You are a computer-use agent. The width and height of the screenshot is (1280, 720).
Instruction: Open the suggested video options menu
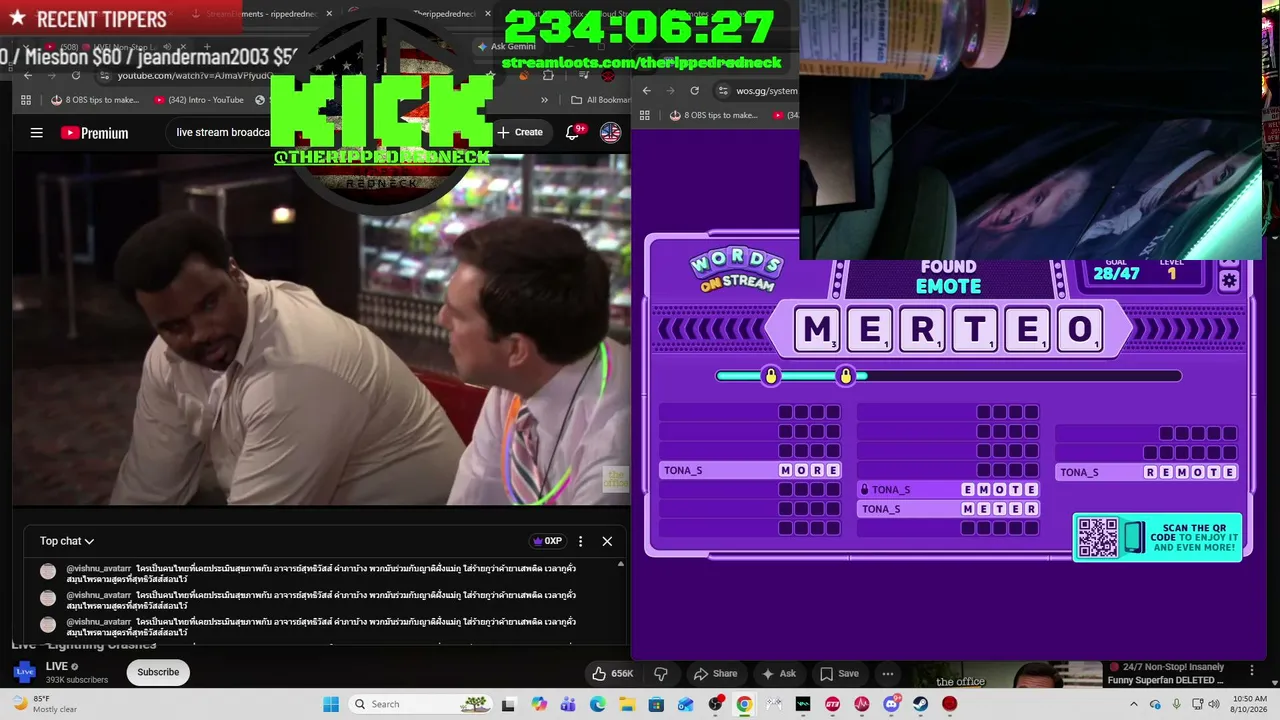(1251, 670)
